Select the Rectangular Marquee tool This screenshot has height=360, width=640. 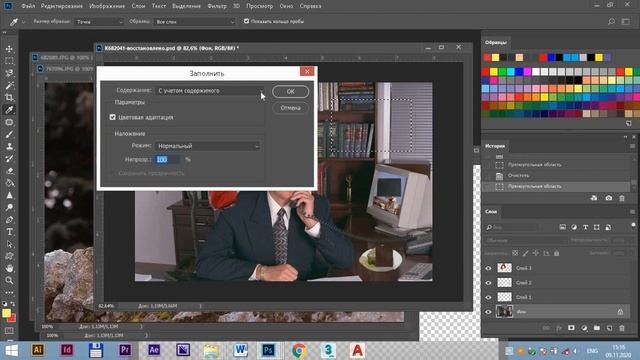(9, 61)
